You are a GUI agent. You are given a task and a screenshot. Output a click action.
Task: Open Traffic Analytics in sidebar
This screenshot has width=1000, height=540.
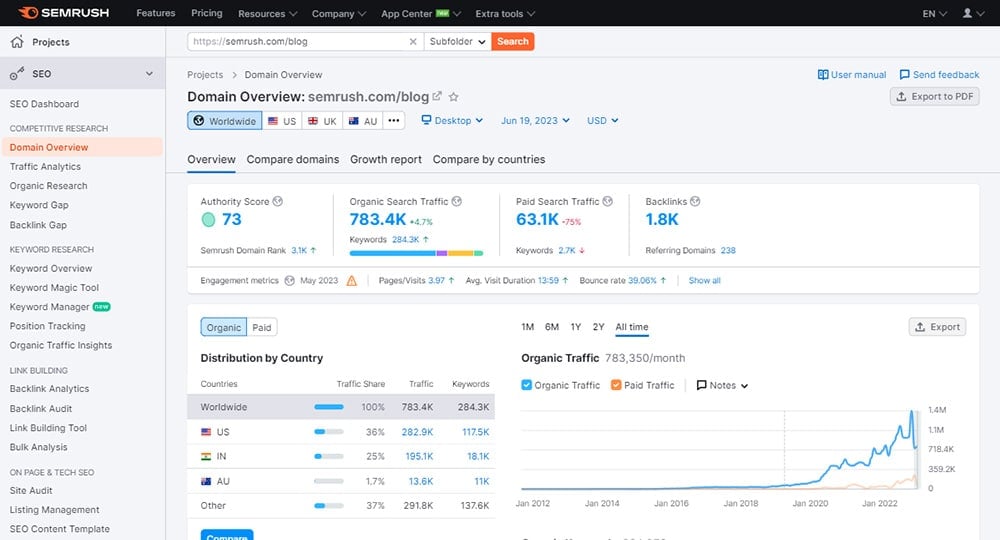click(45, 166)
